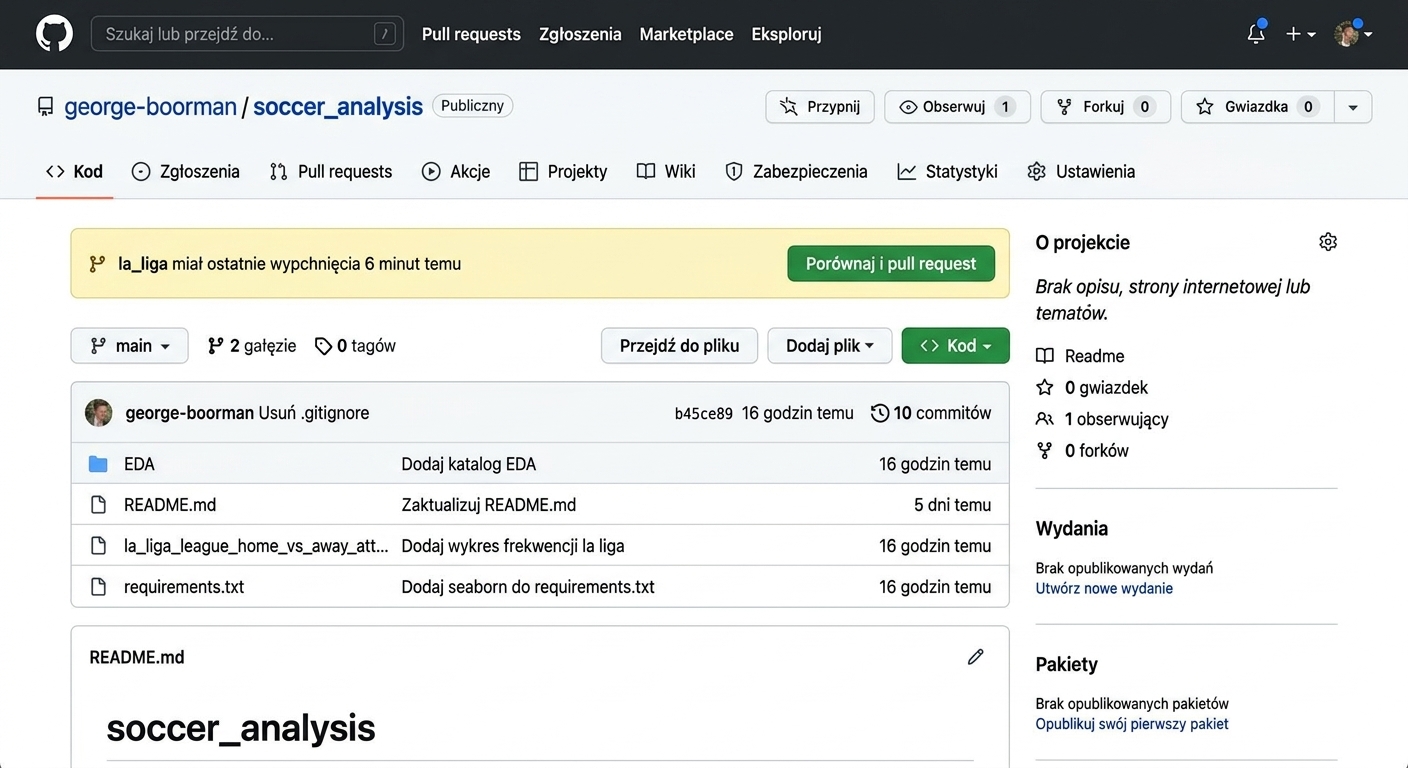Click the gear icon in O projekcie

pos(1328,242)
